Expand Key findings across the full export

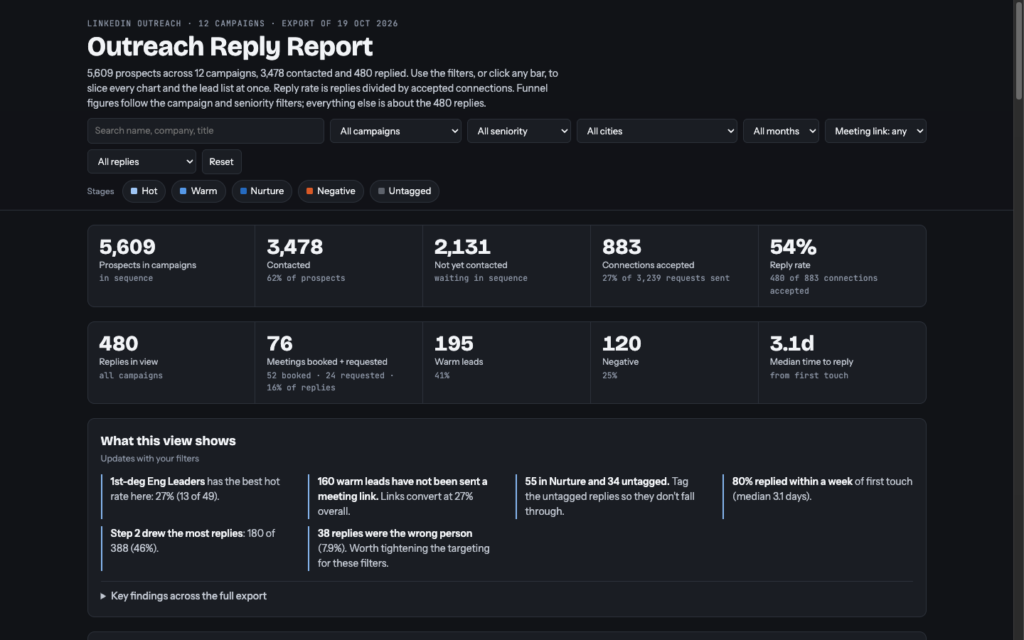pos(184,596)
